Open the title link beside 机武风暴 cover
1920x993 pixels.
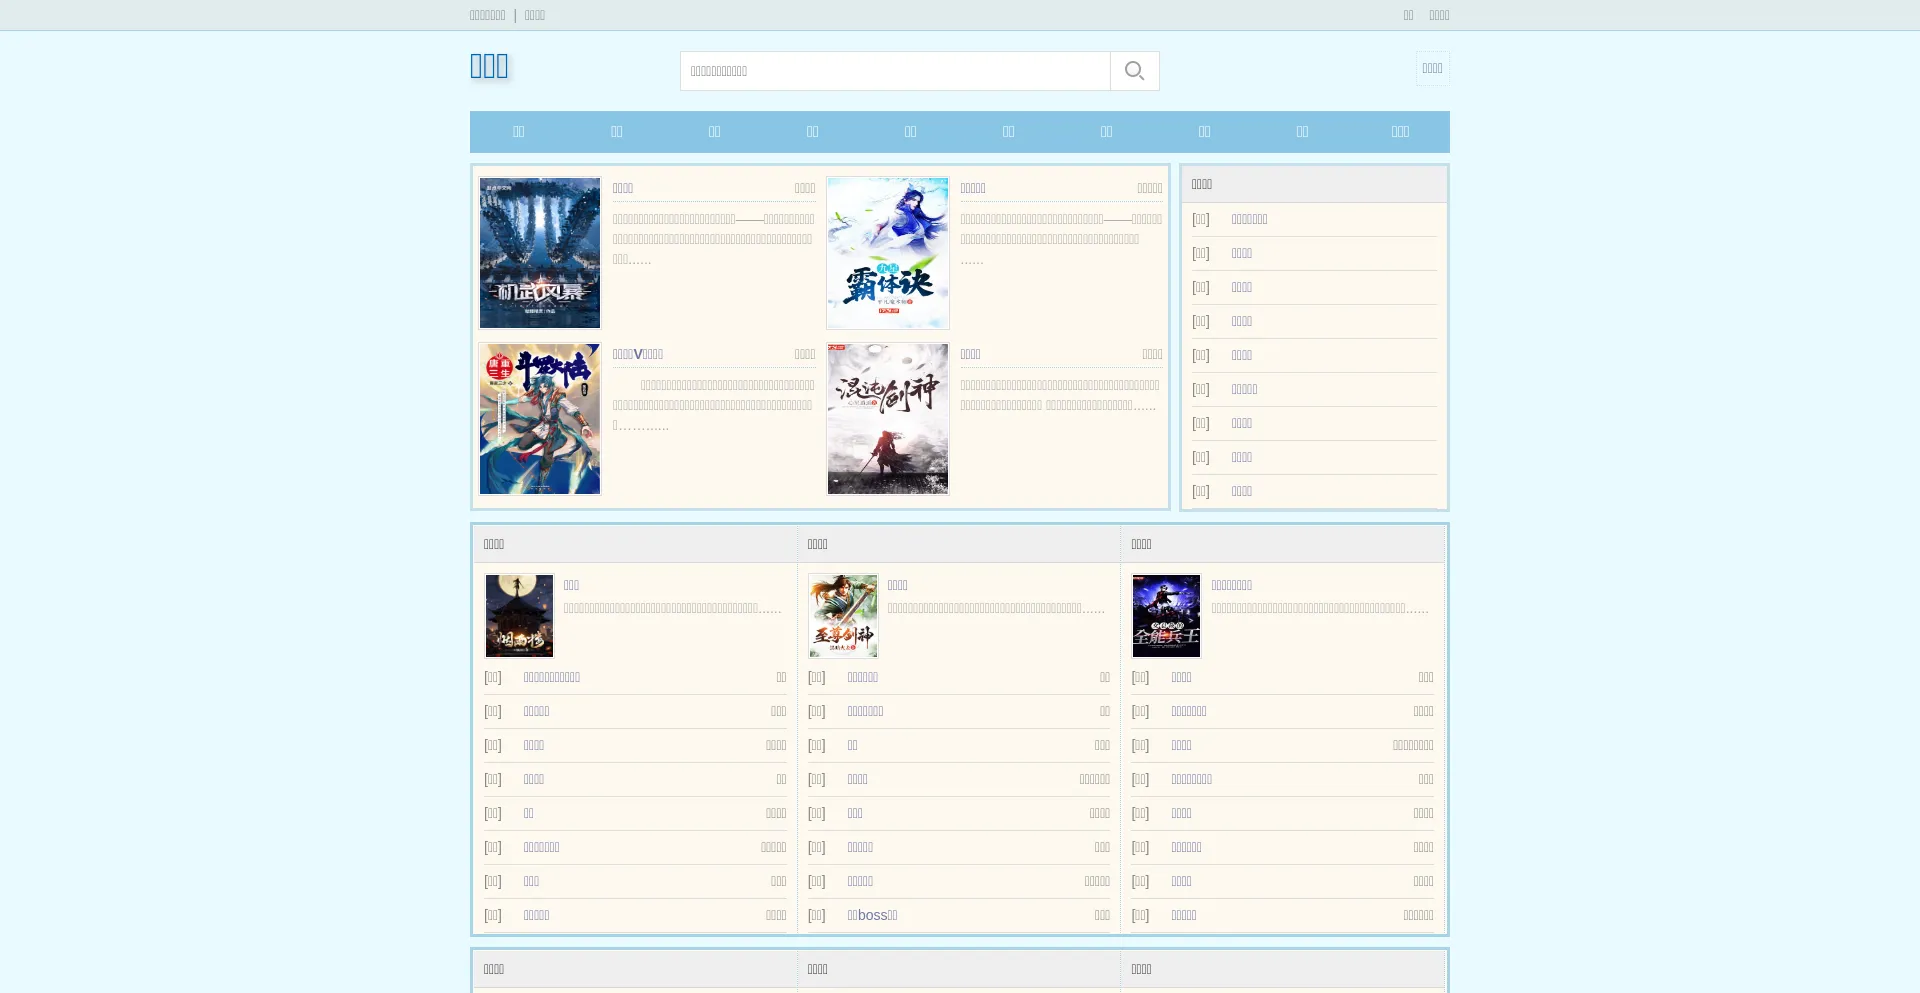pyautogui.click(x=623, y=188)
